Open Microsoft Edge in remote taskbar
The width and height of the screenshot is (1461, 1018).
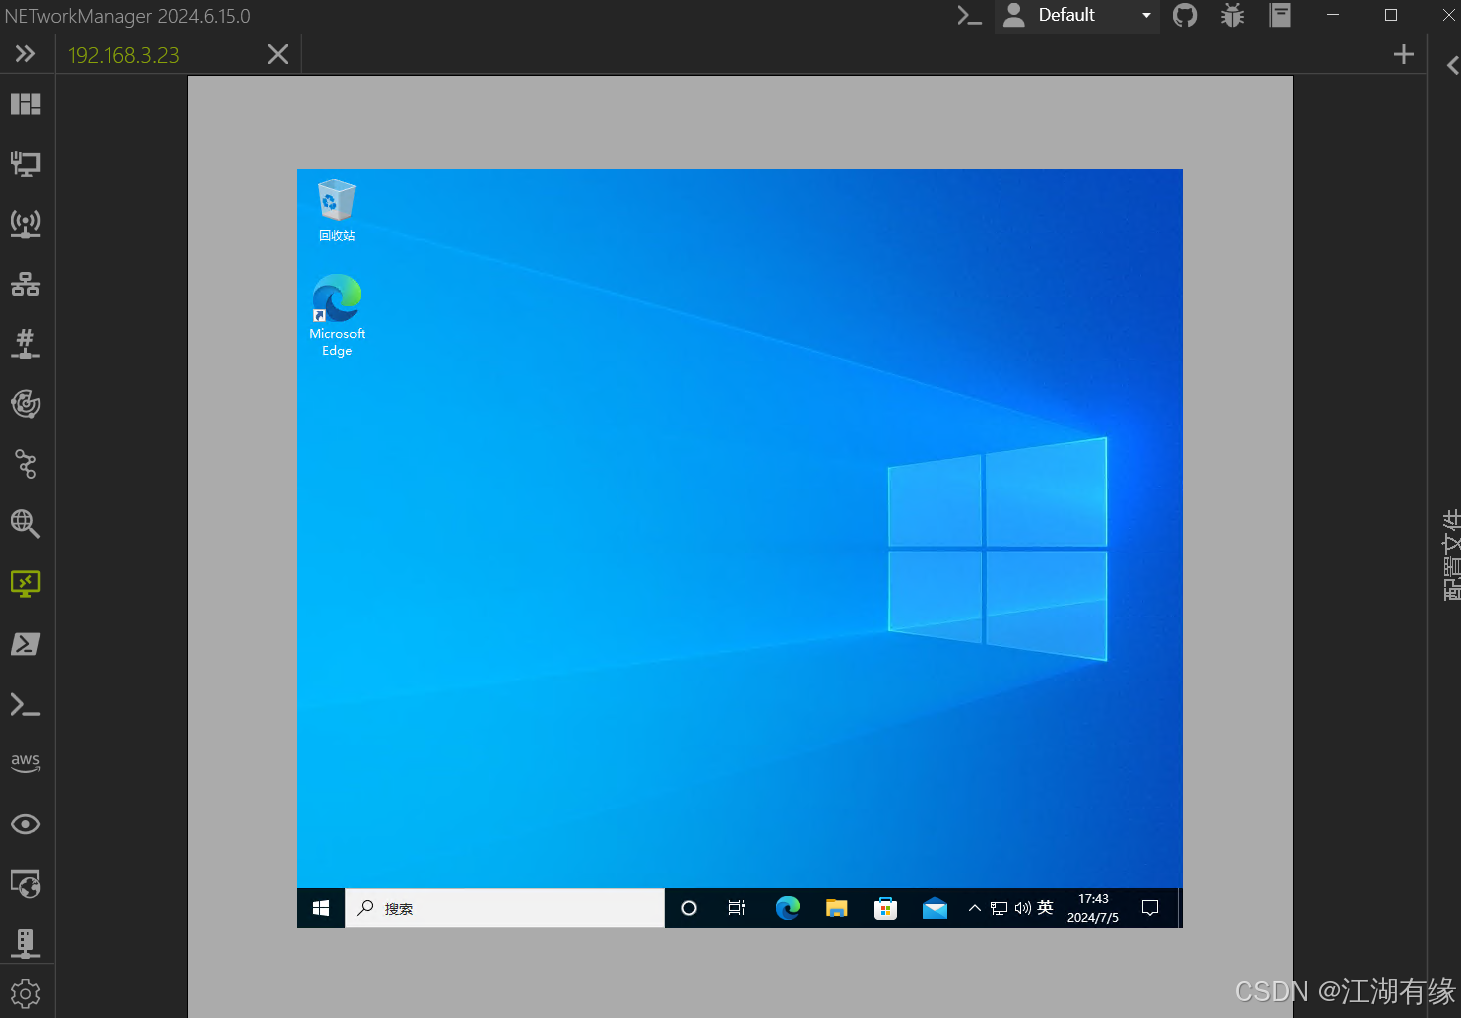[x=788, y=908]
